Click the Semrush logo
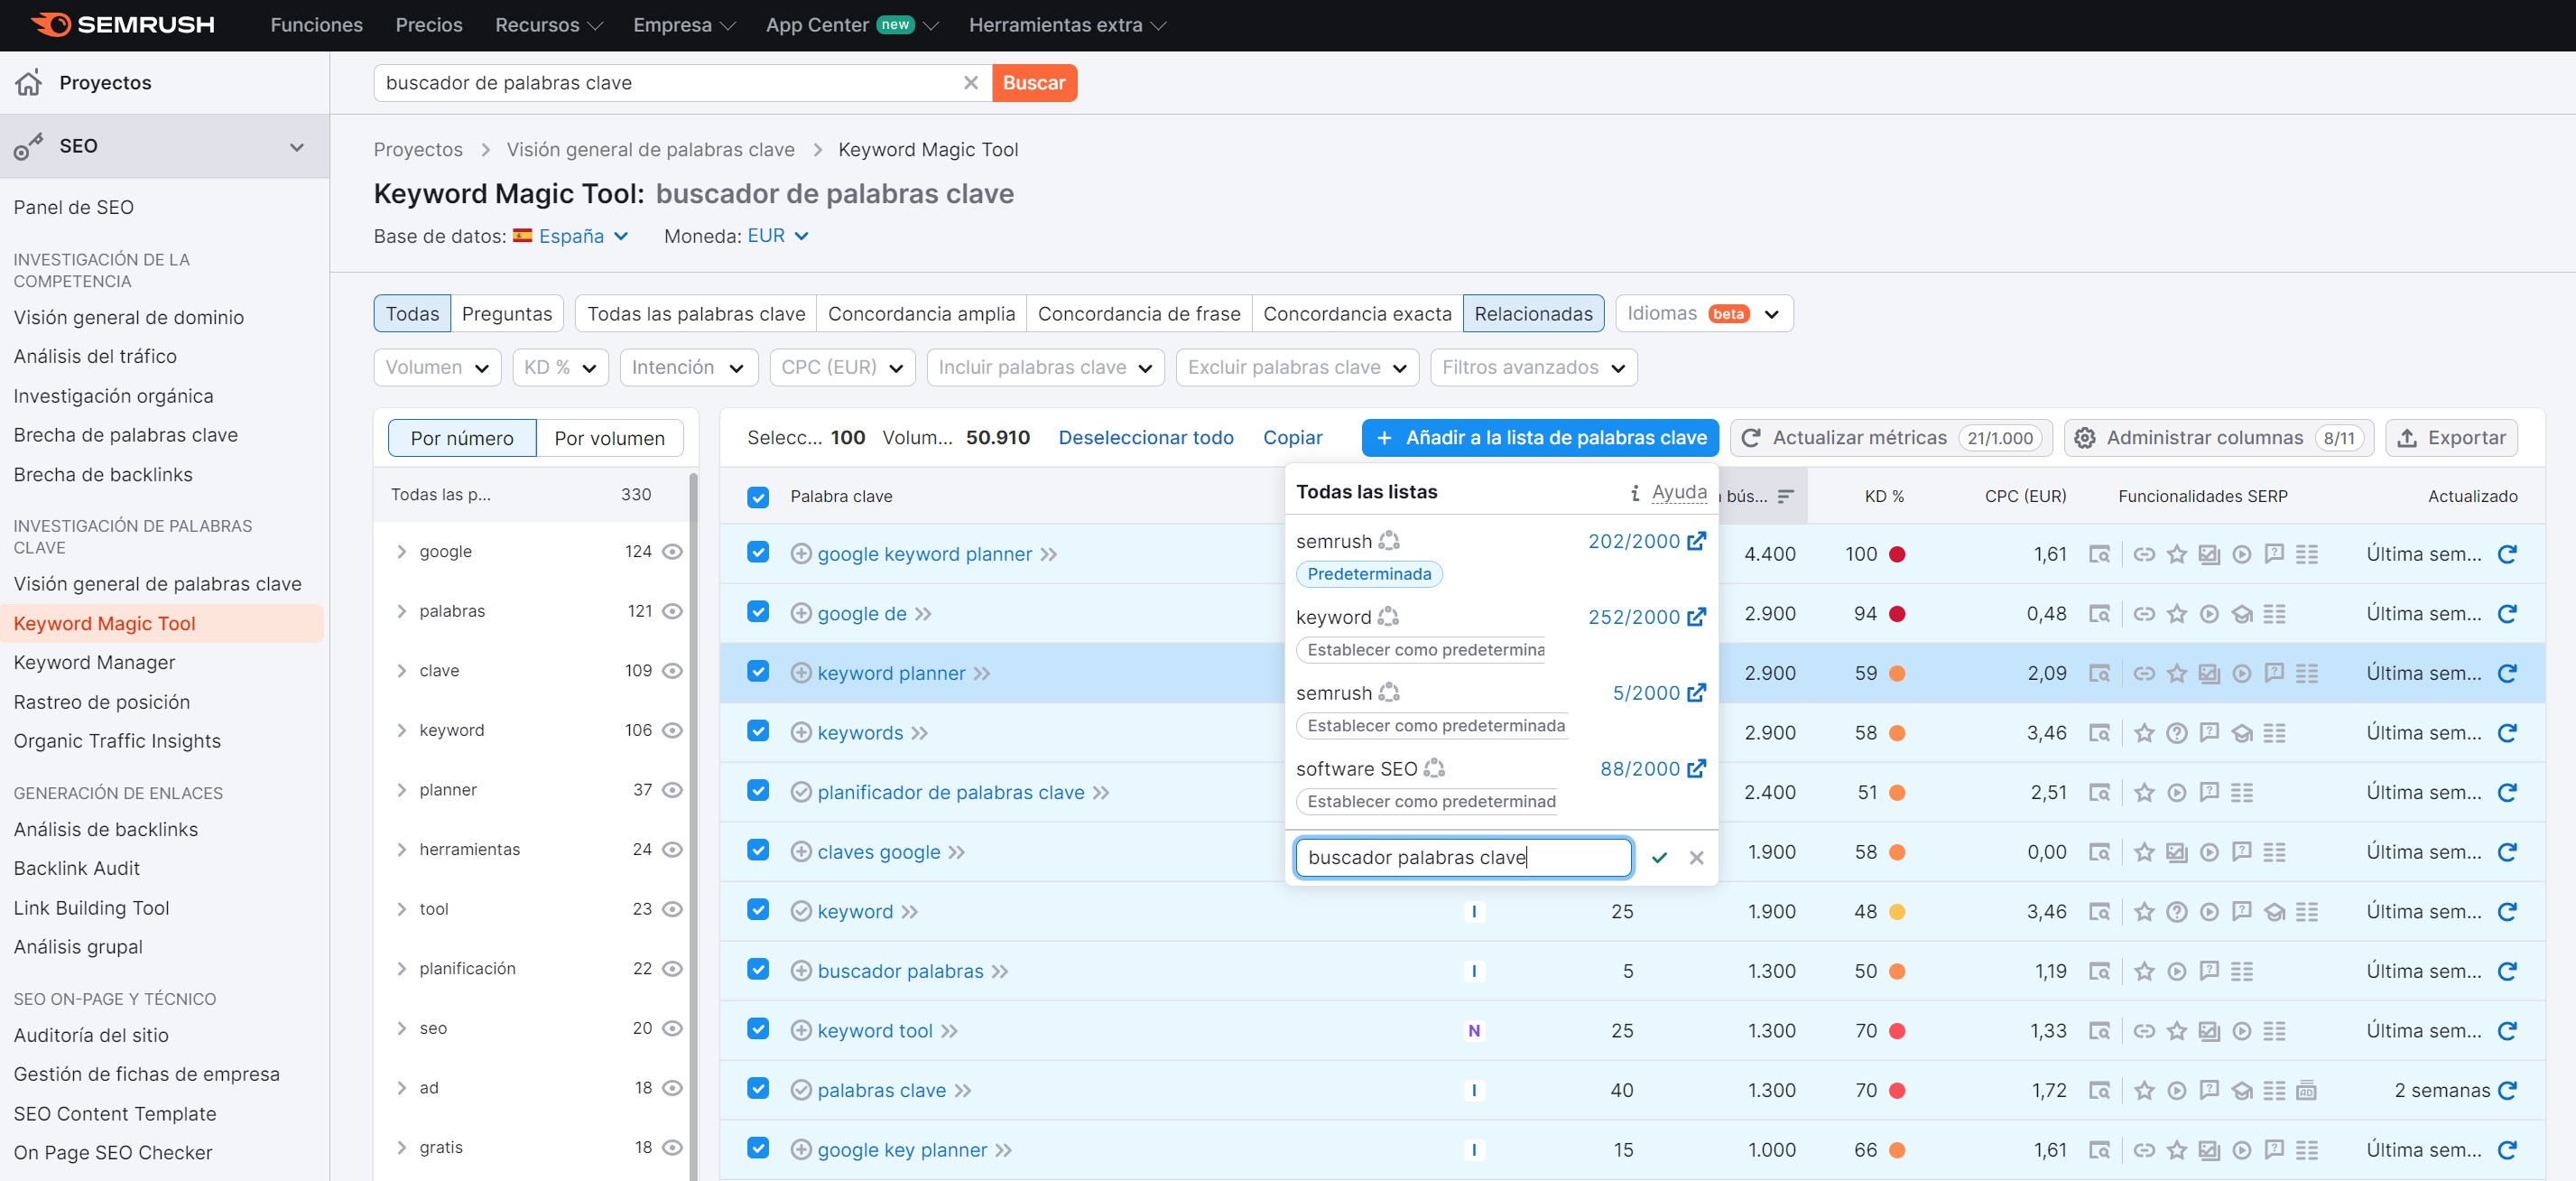This screenshot has width=2576, height=1181. click(x=122, y=25)
